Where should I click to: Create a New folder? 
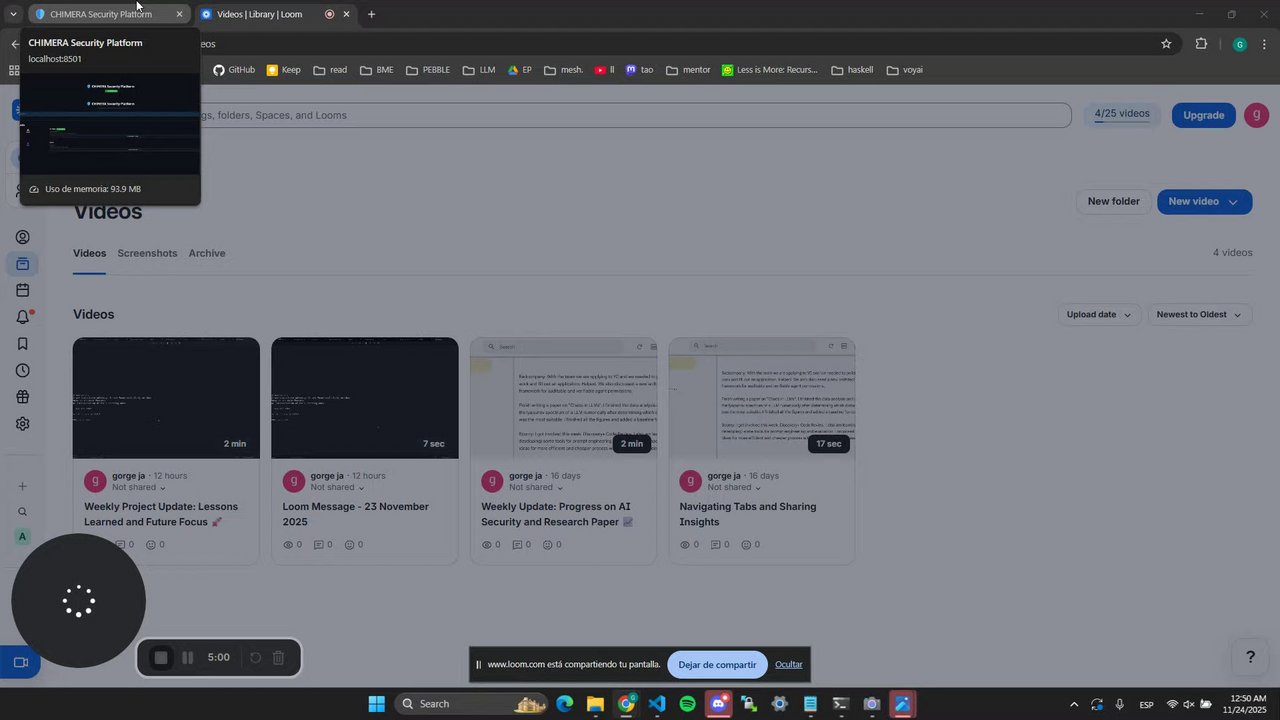point(1113,201)
